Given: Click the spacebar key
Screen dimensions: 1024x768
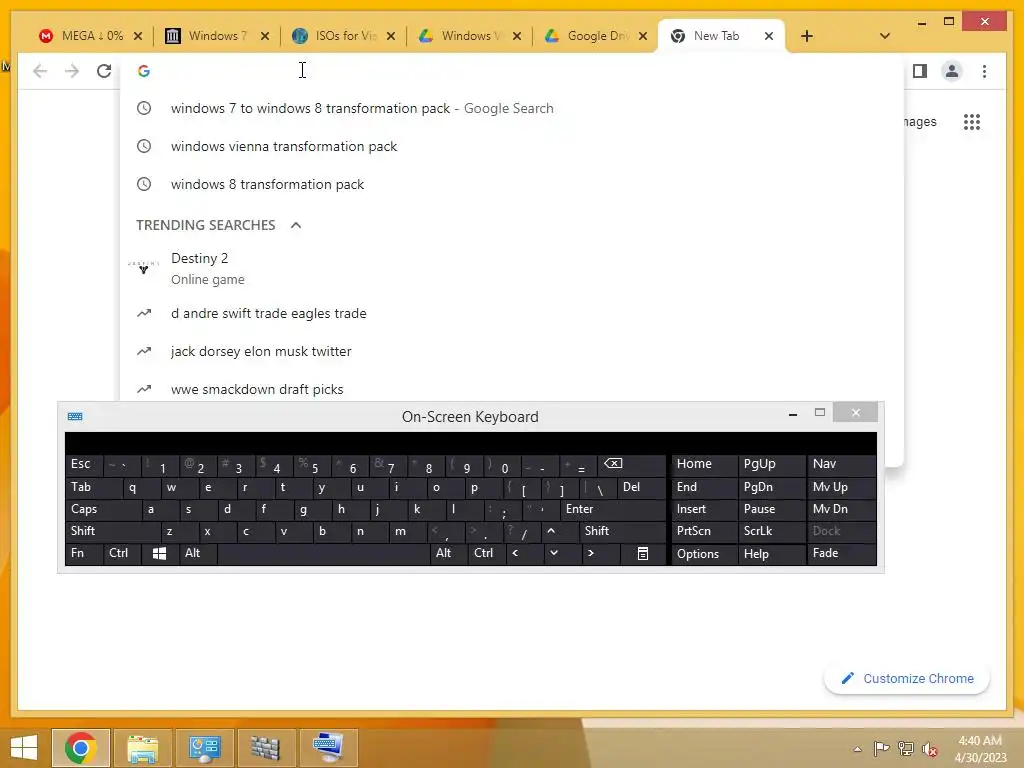Looking at the screenshot, I should click(x=323, y=554).
